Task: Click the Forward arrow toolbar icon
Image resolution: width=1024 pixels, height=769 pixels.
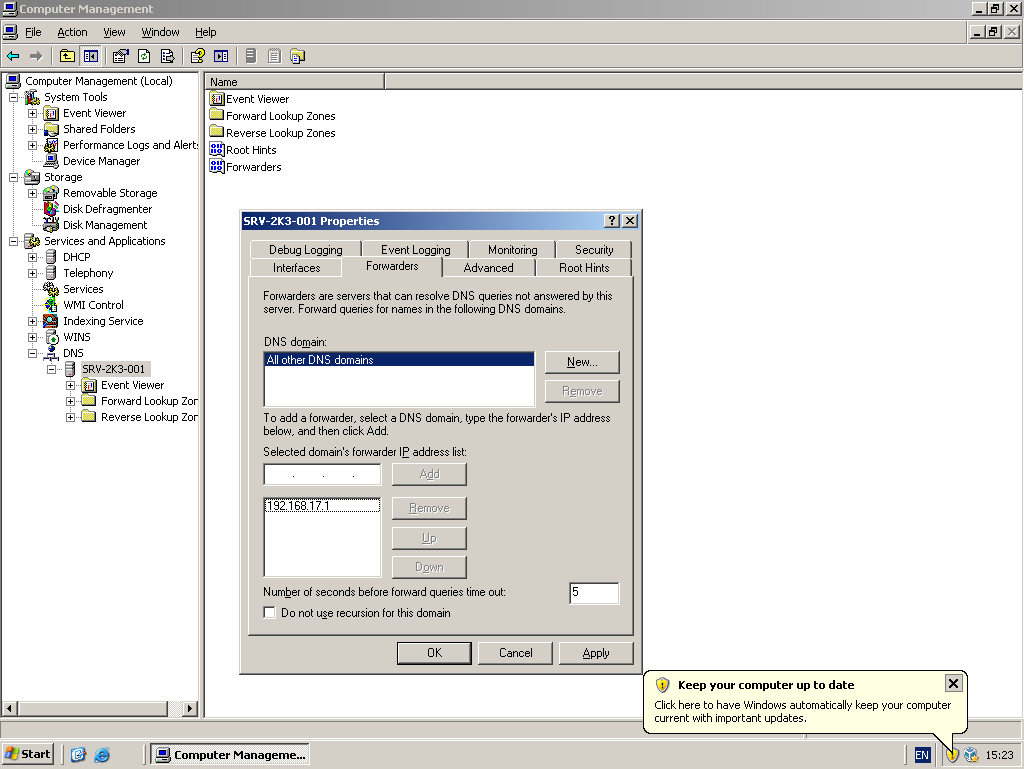Action: tap(36, 56)
